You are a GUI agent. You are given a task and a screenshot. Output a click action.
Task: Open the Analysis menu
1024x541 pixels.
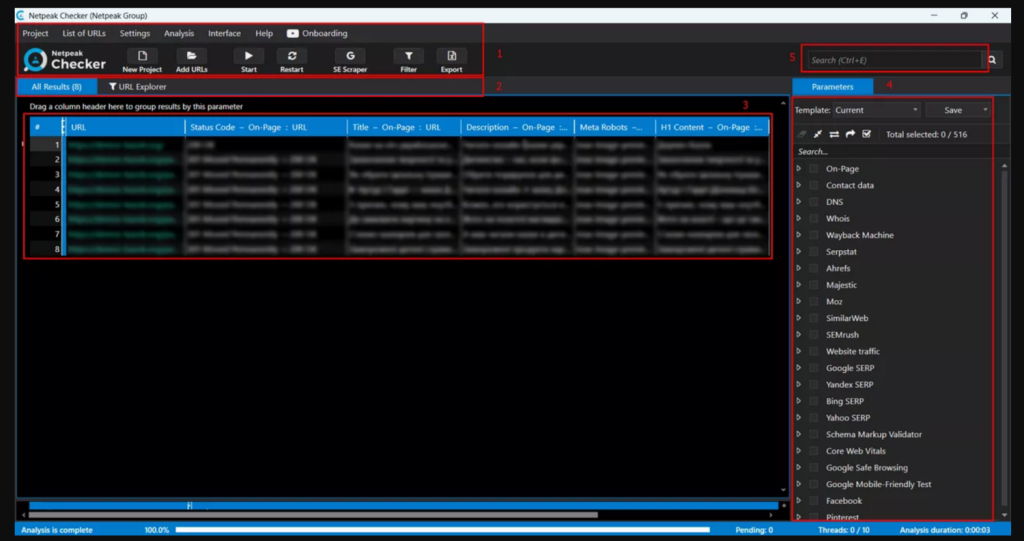tap(179, 33)
